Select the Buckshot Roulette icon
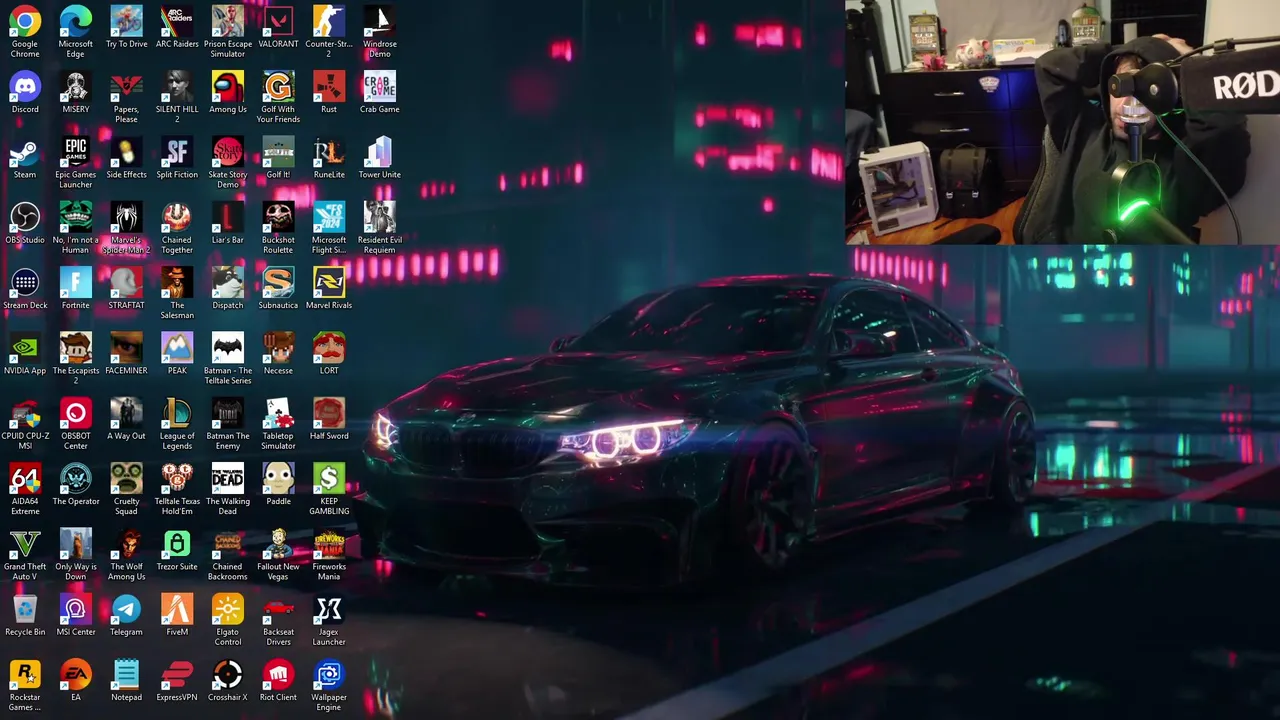The height and width of the screenshot is (720, 1280). click(x=278, y=217)
